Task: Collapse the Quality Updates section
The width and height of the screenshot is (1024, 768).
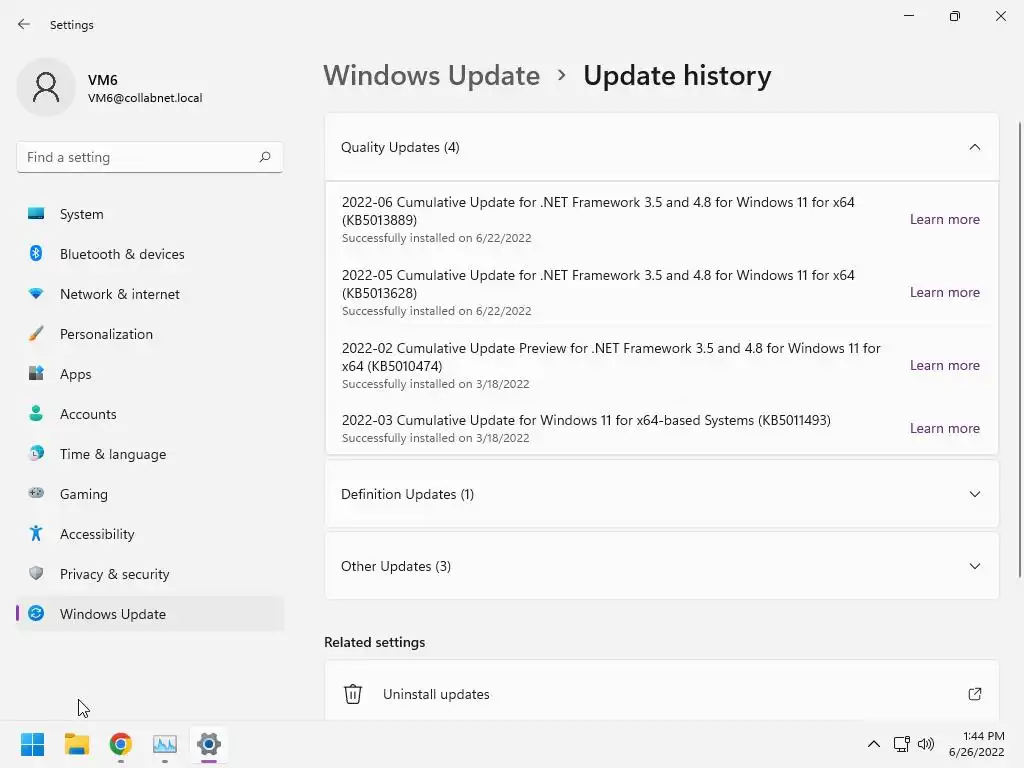Action: 974,147
